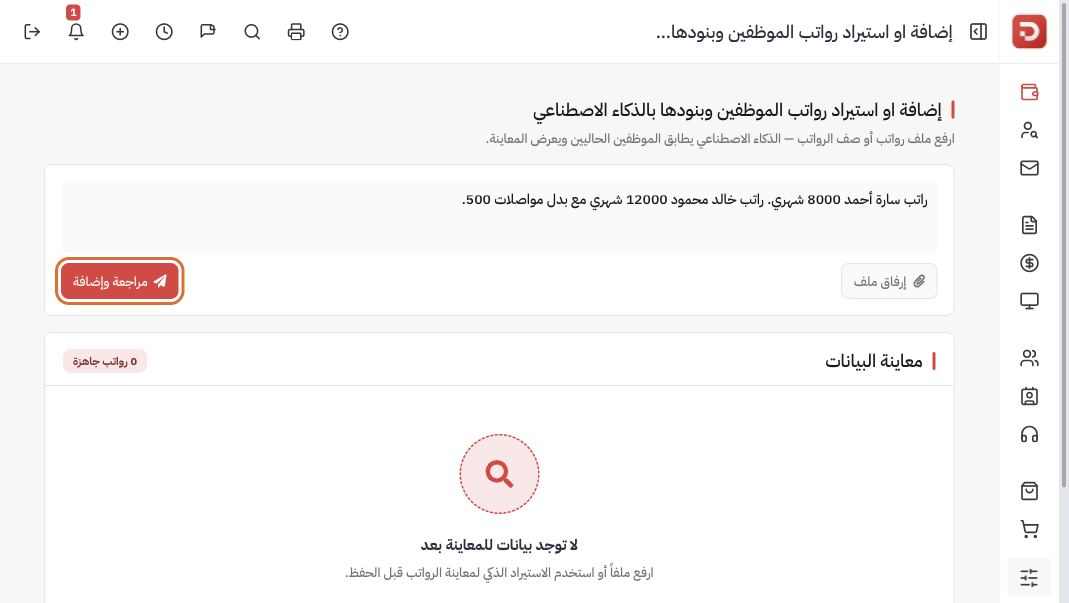Viewport: 1069px width, 603px height.
Task: Click the مراجعة وإضافة button
Action: point(119,281)
